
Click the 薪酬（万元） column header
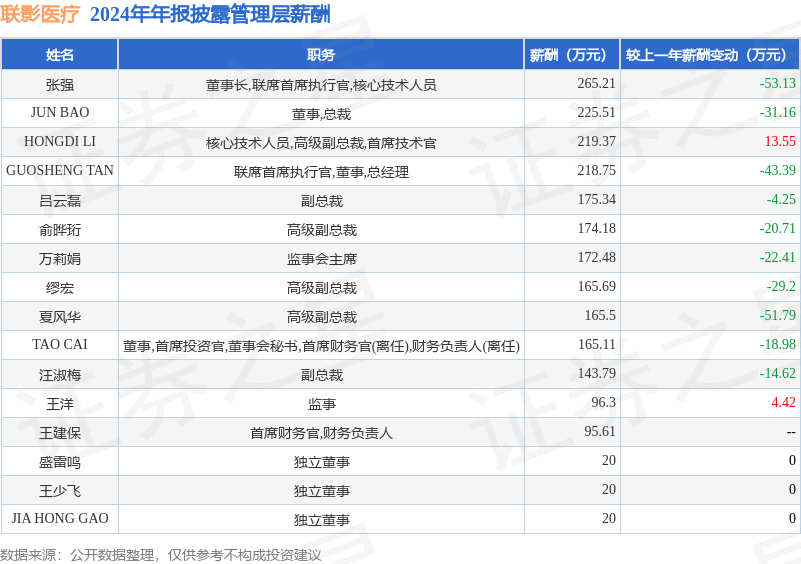click(x=572, y=54)
